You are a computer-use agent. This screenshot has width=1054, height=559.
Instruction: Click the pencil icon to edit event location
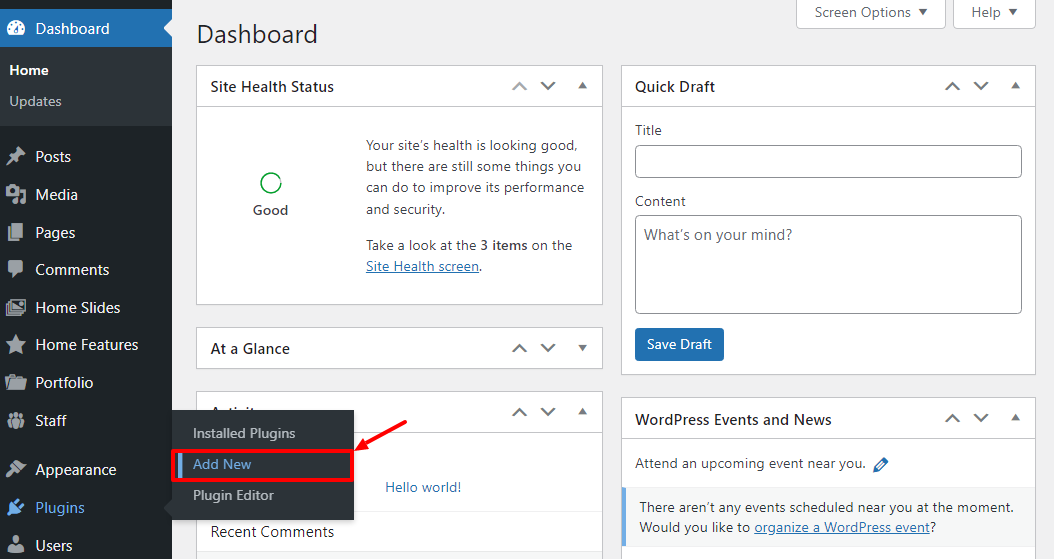click(x=881, y=464)
